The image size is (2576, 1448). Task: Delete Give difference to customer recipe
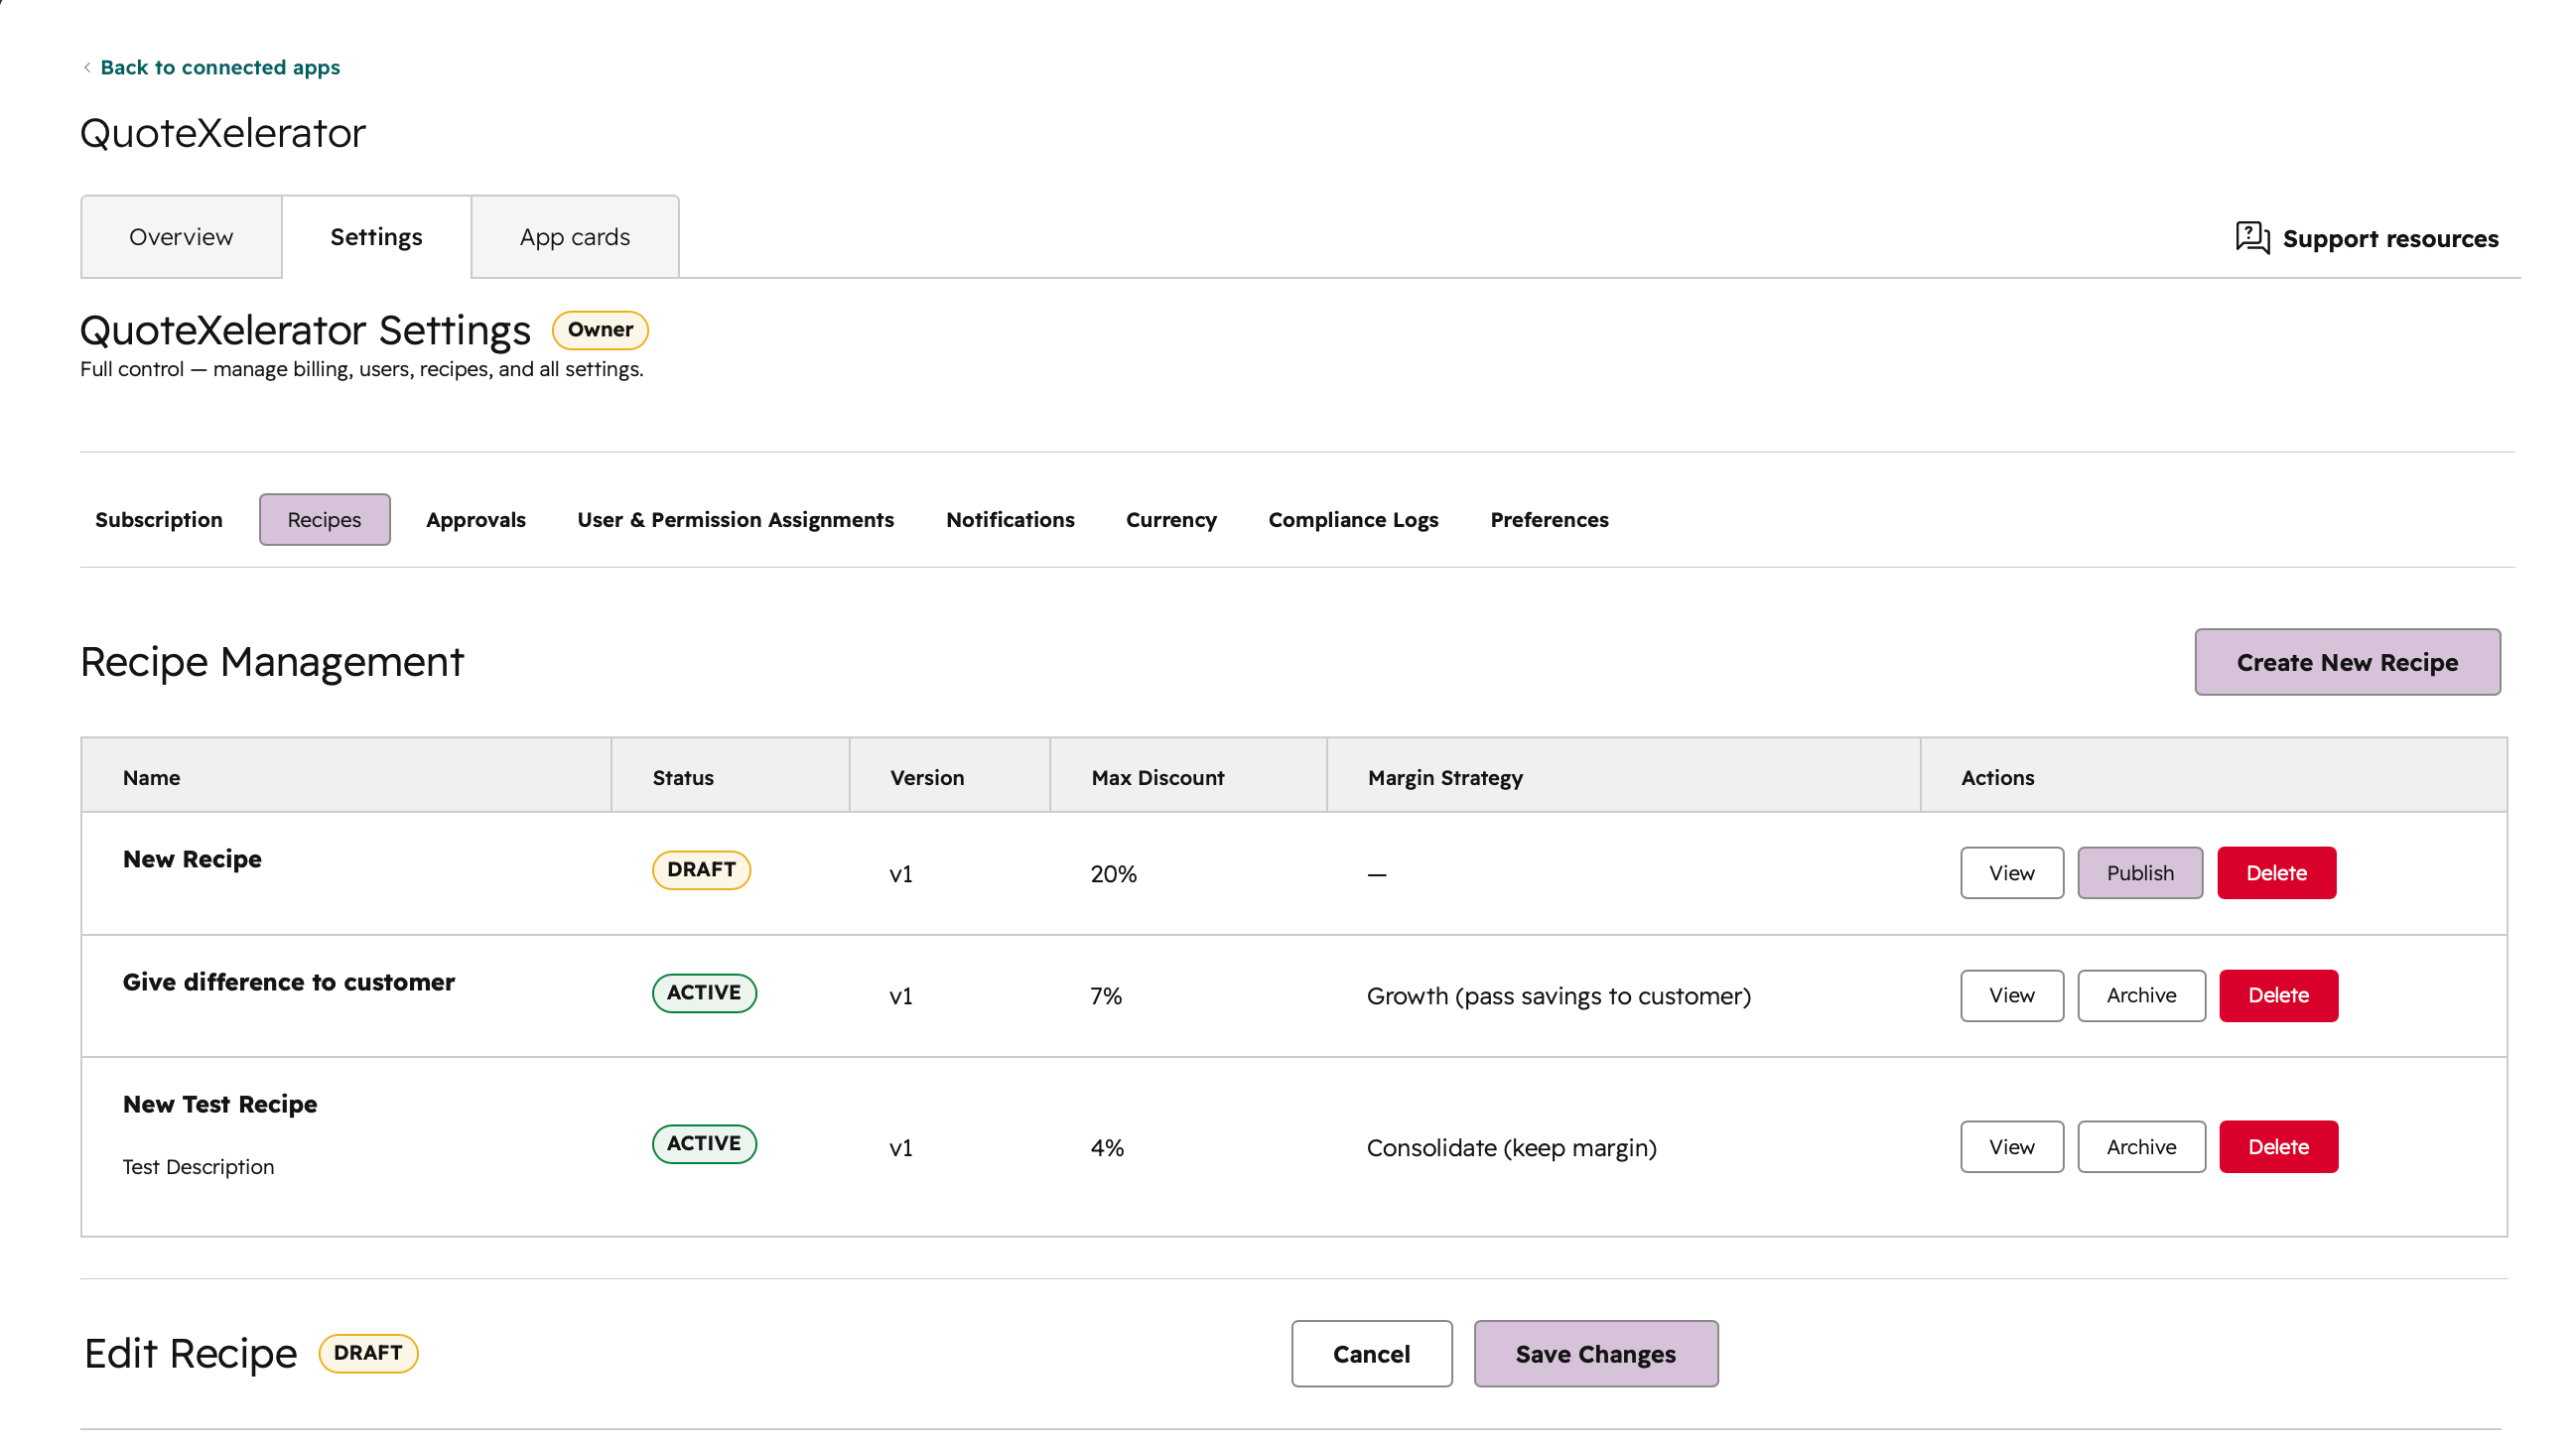point(2278,995)
